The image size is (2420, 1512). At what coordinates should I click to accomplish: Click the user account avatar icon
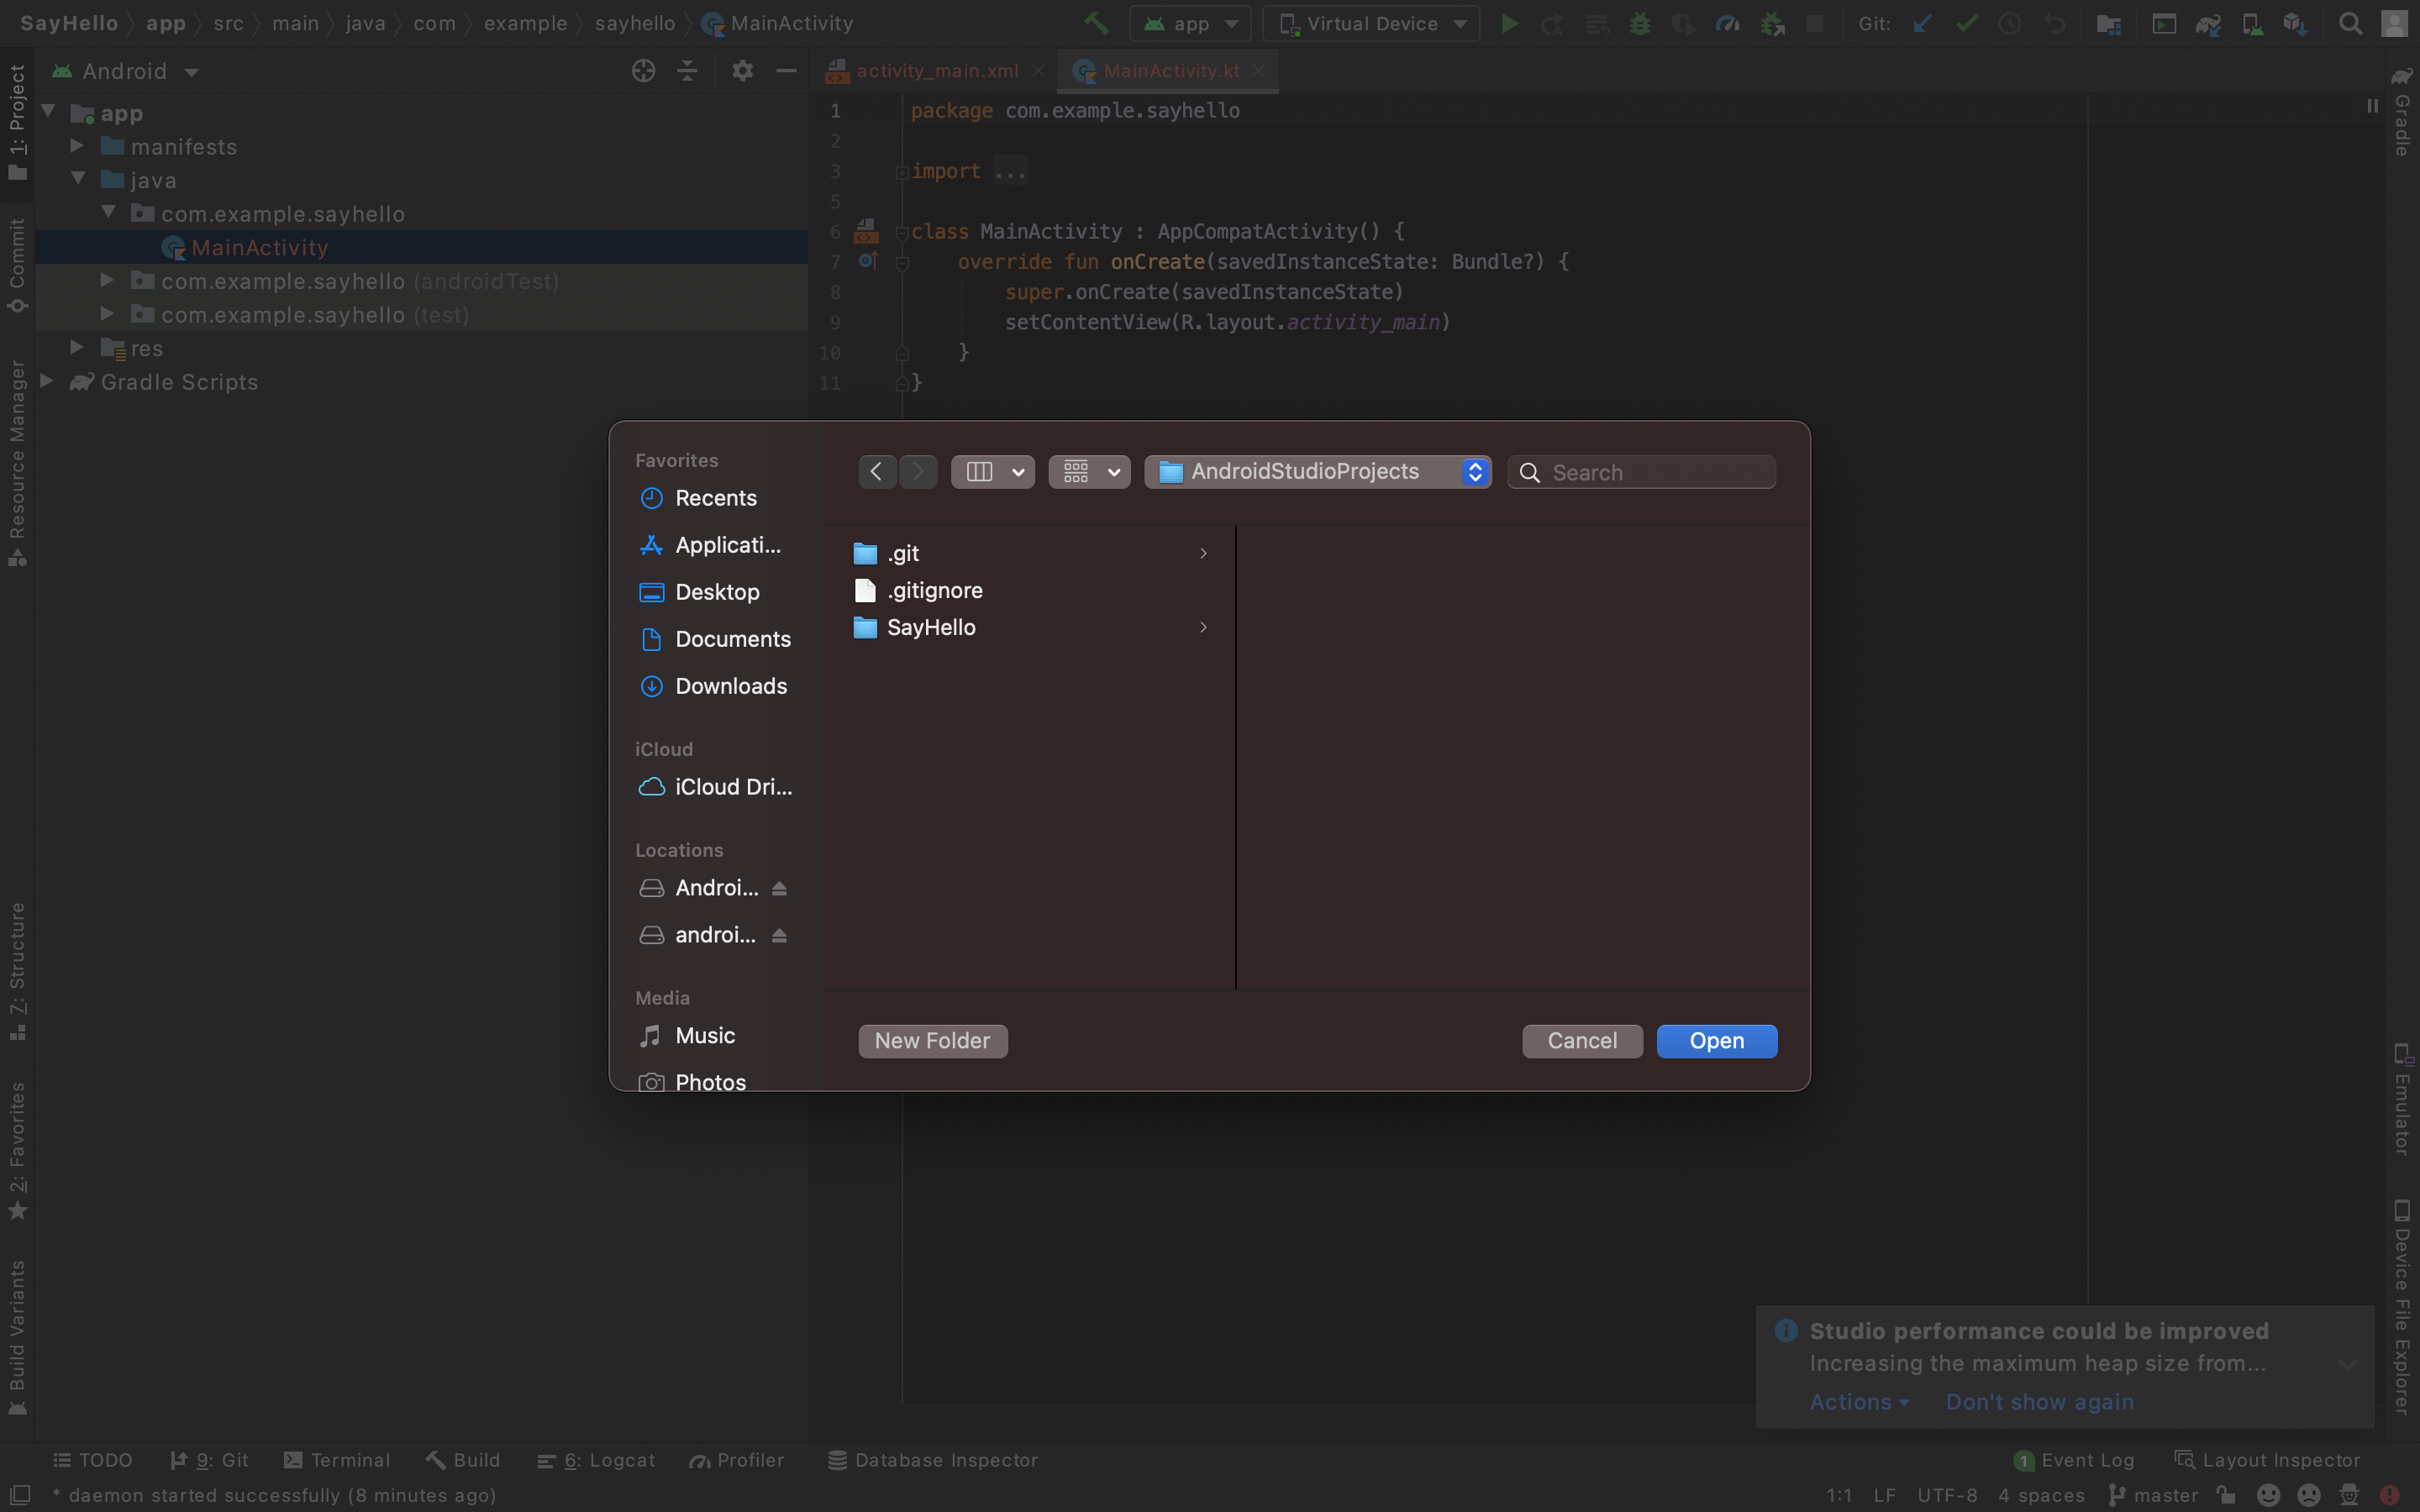pos(2394,23)
